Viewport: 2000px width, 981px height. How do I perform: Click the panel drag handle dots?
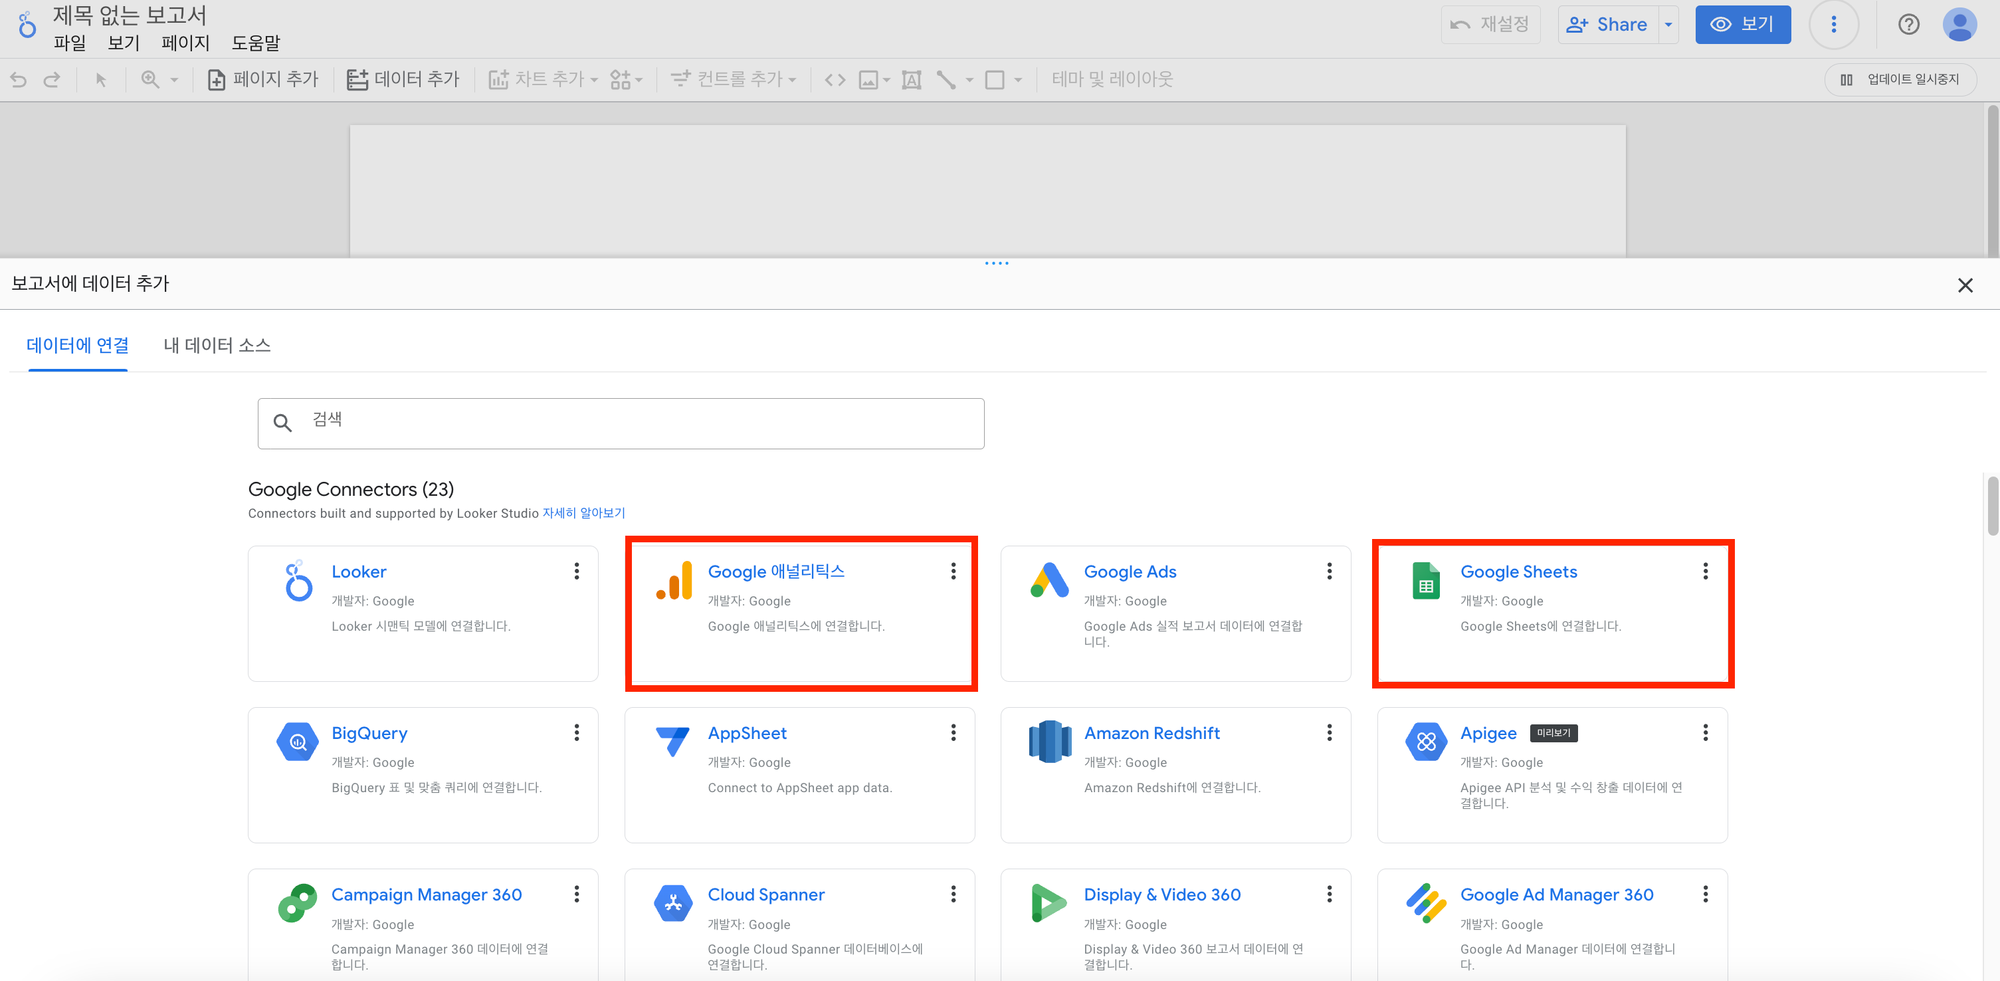click(997, 263)
